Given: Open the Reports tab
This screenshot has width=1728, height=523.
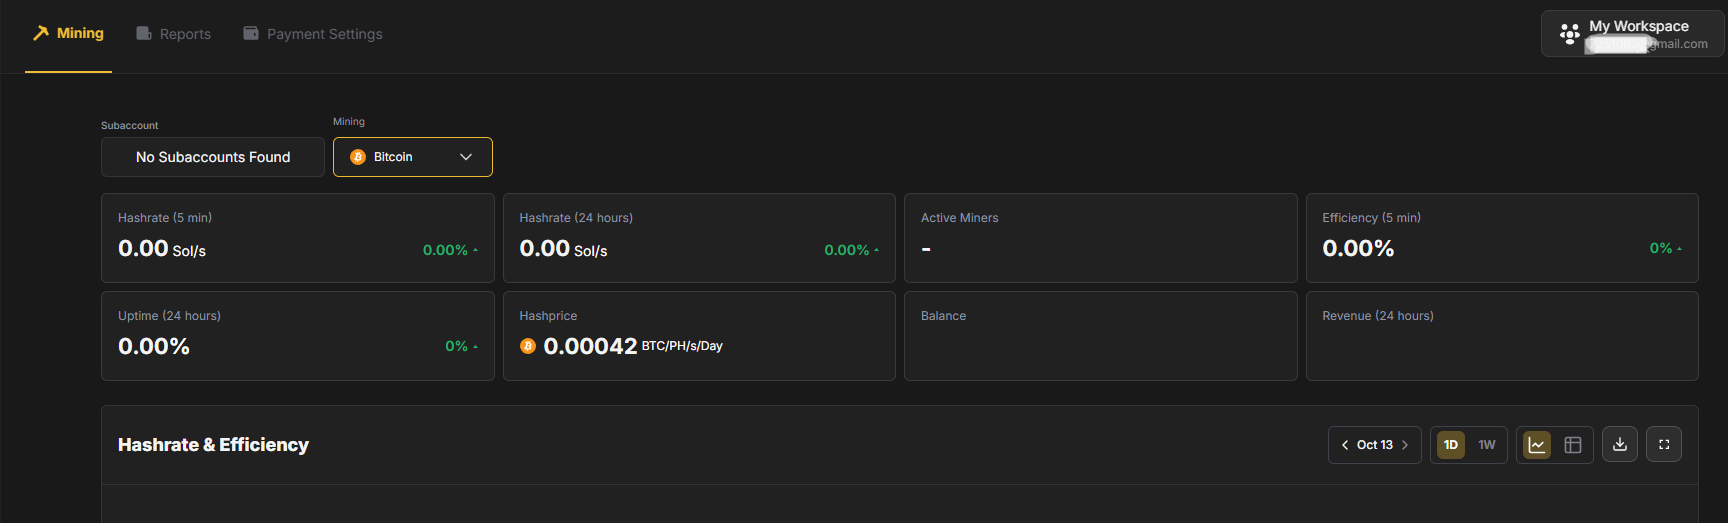Looking at the screenshot, I should point(174,34).
